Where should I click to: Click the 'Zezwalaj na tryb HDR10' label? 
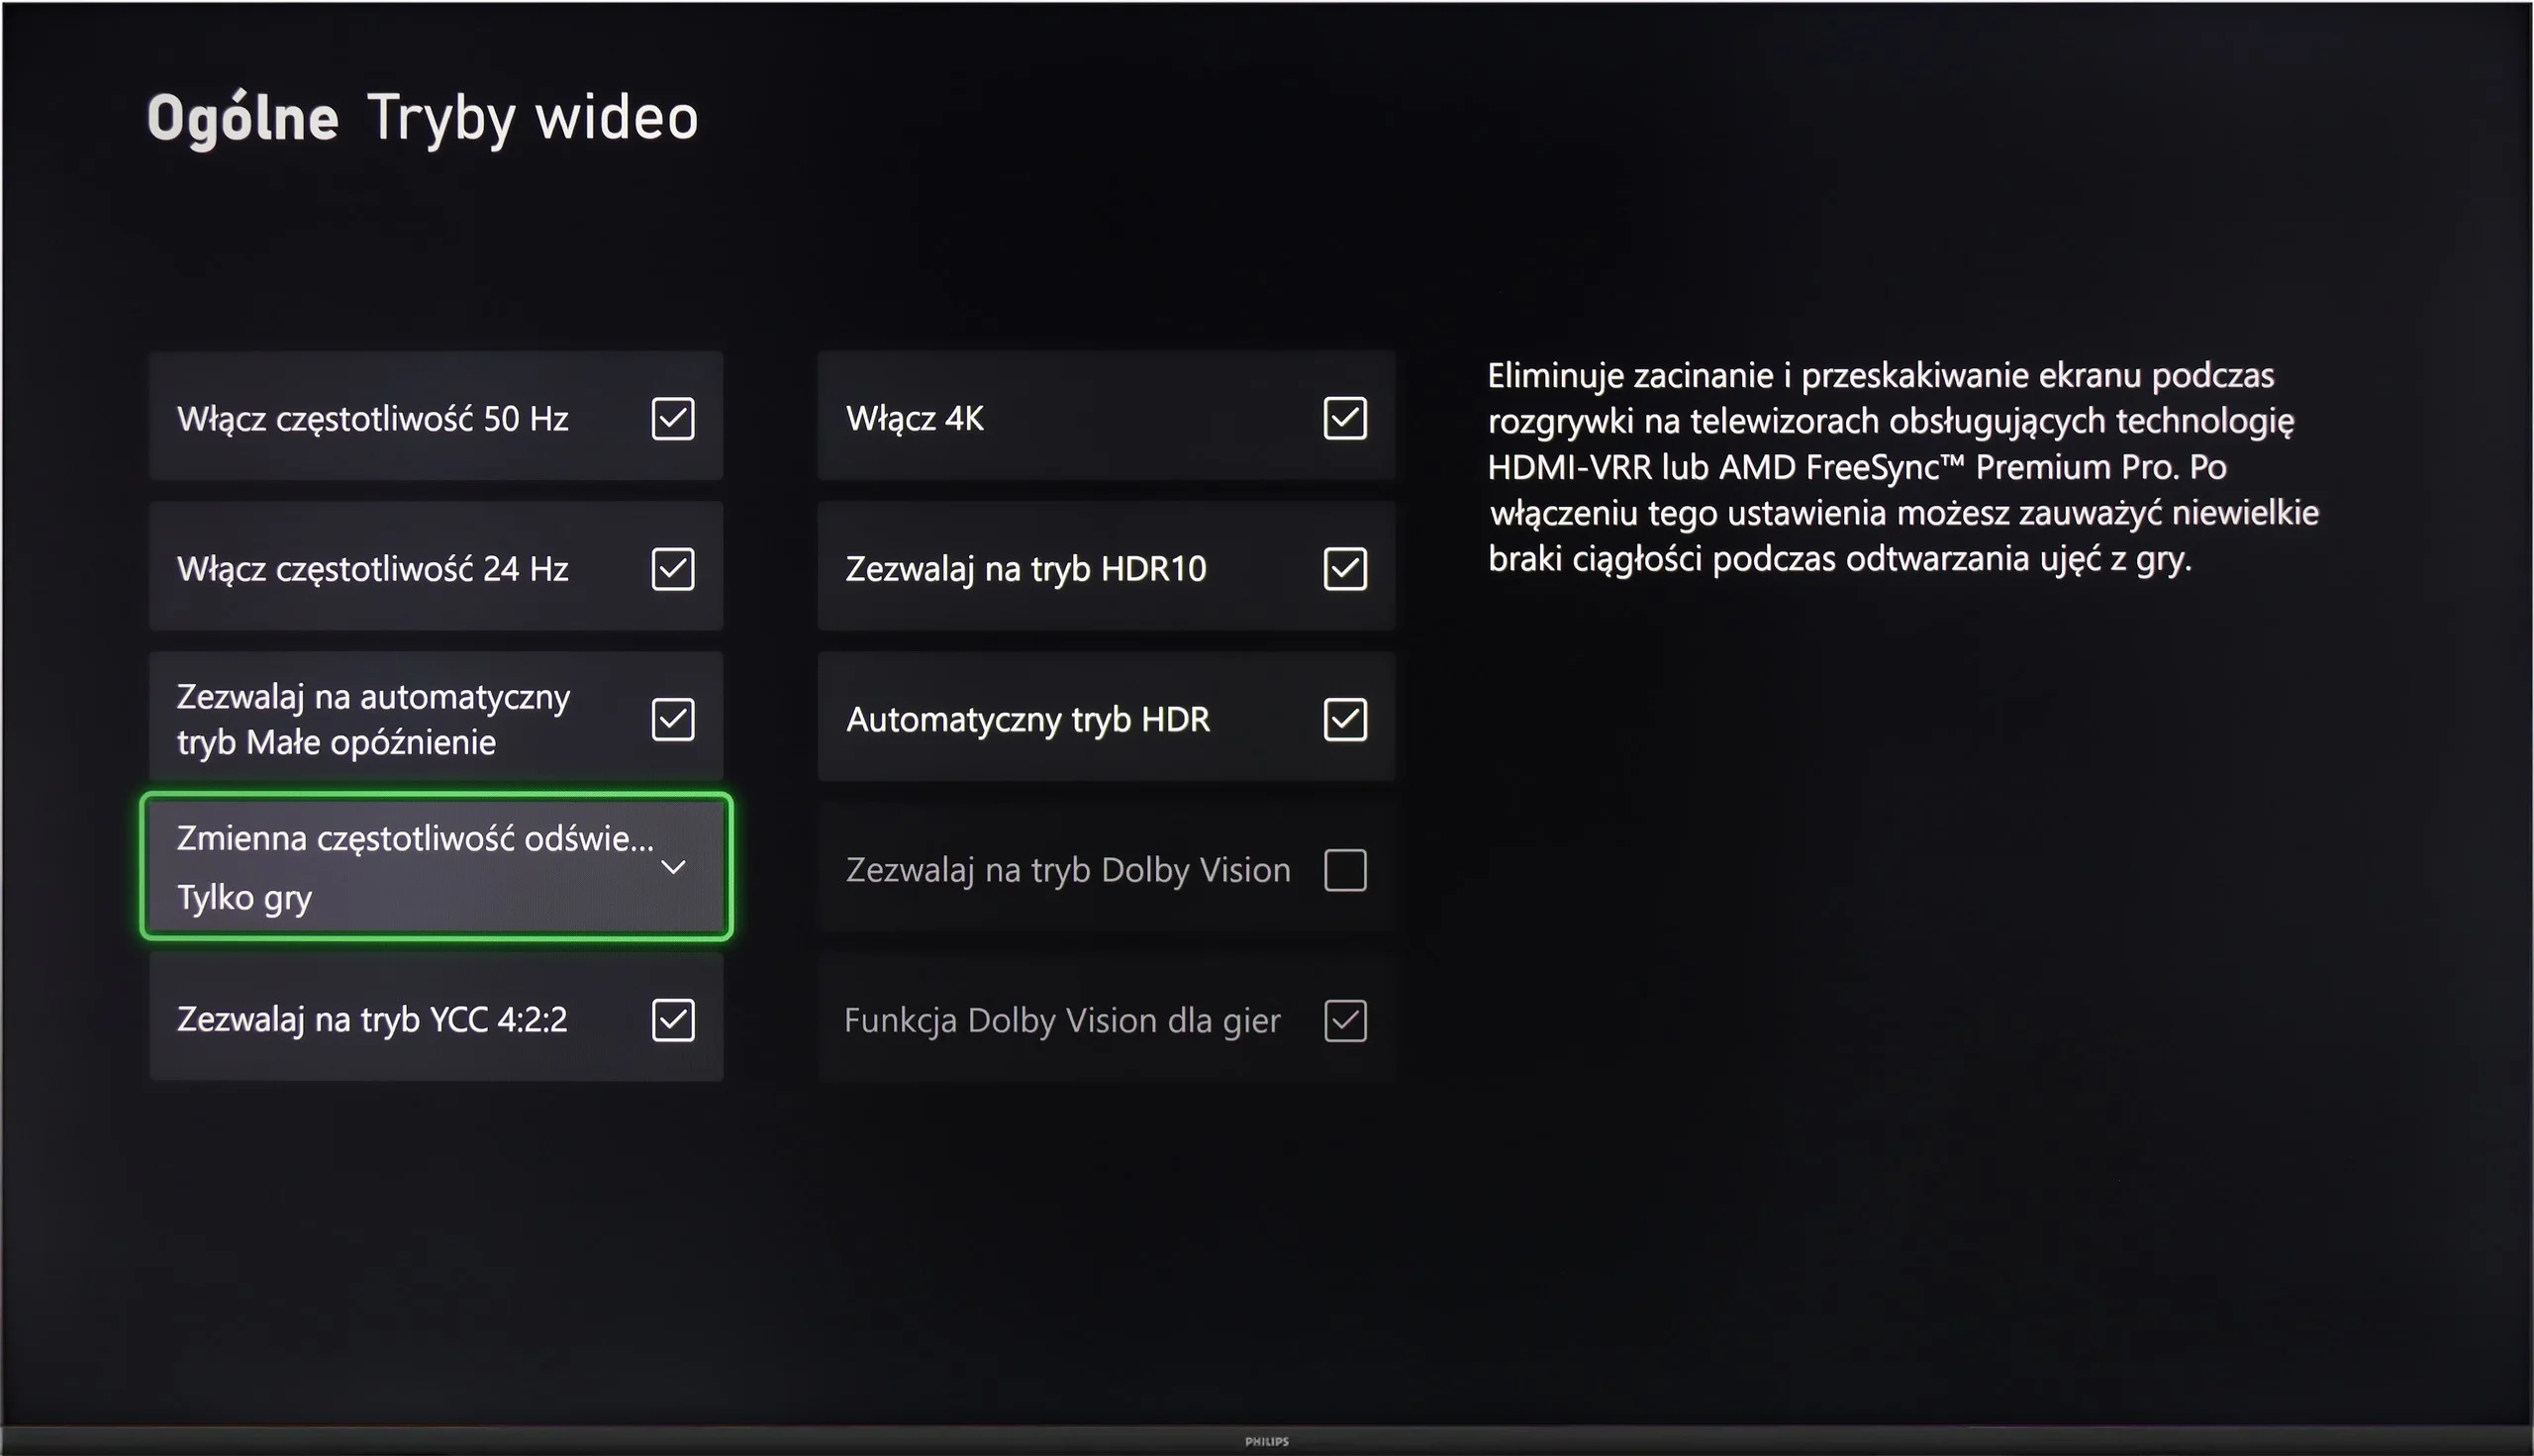(1026, 569)
